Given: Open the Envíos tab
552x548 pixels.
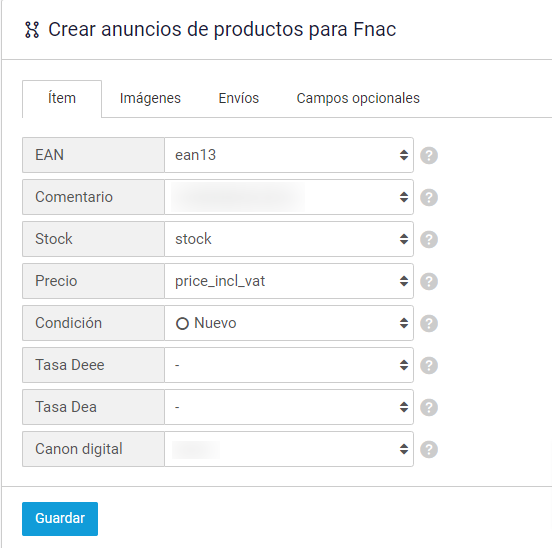Looking at the screenshot, I should point(239,98).
